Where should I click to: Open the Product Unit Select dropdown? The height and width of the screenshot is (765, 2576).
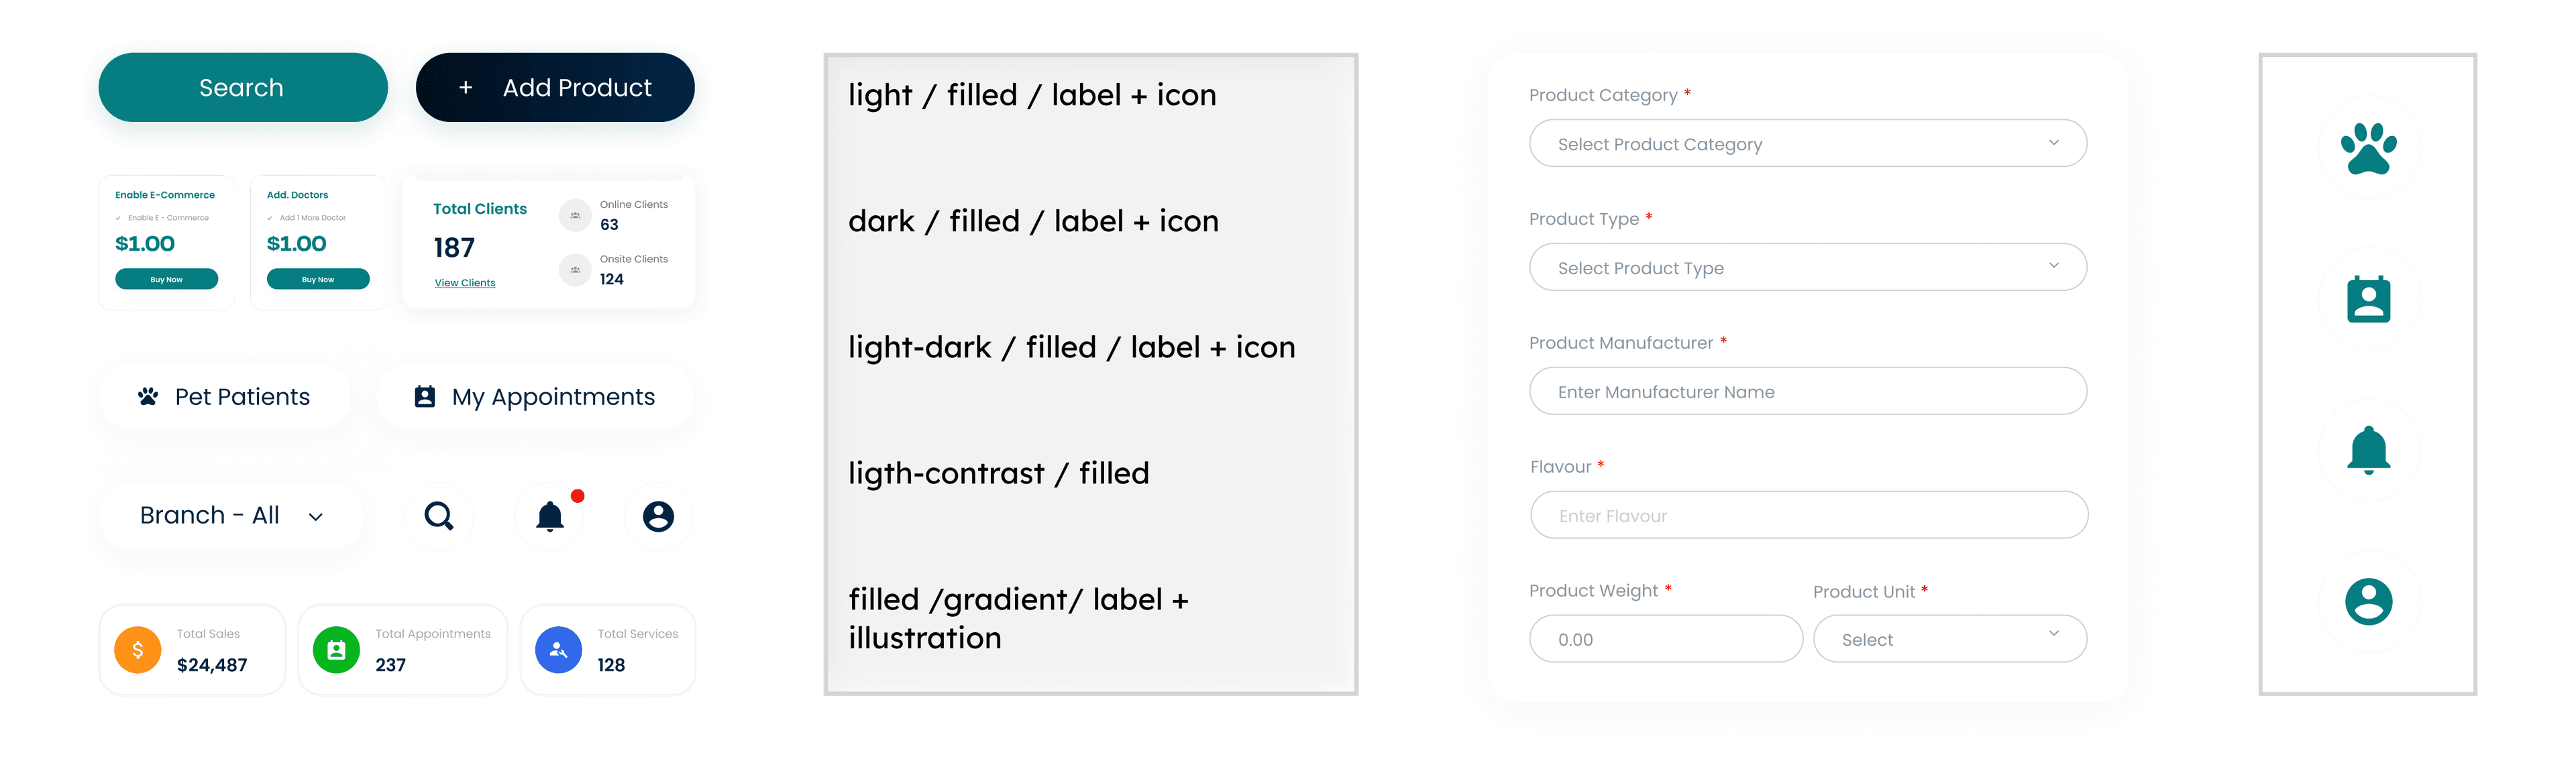pos(1949,639)
